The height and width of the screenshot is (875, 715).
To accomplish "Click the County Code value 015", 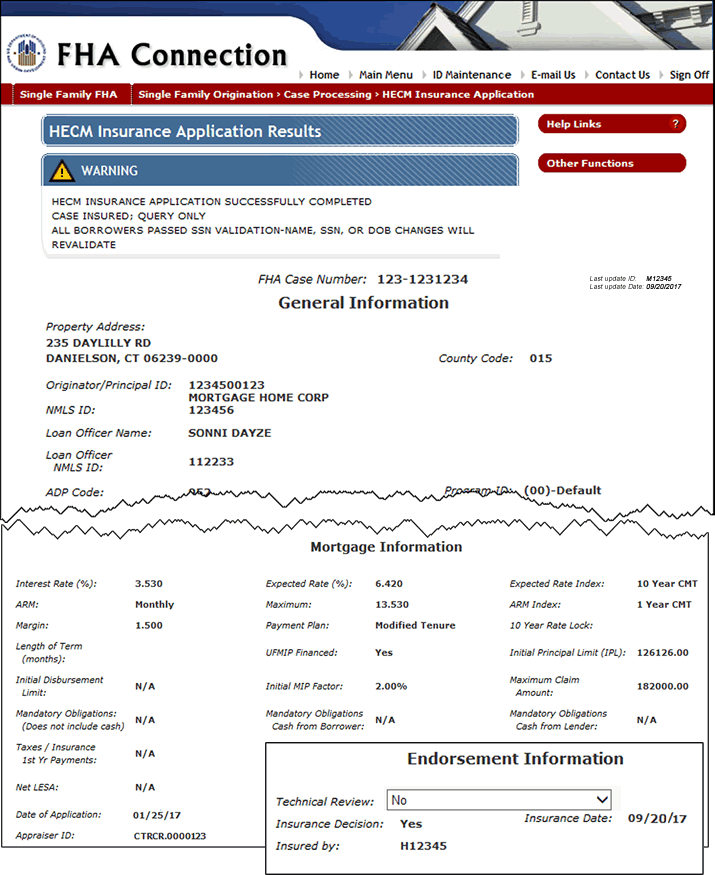I will [x=541, y=358].
